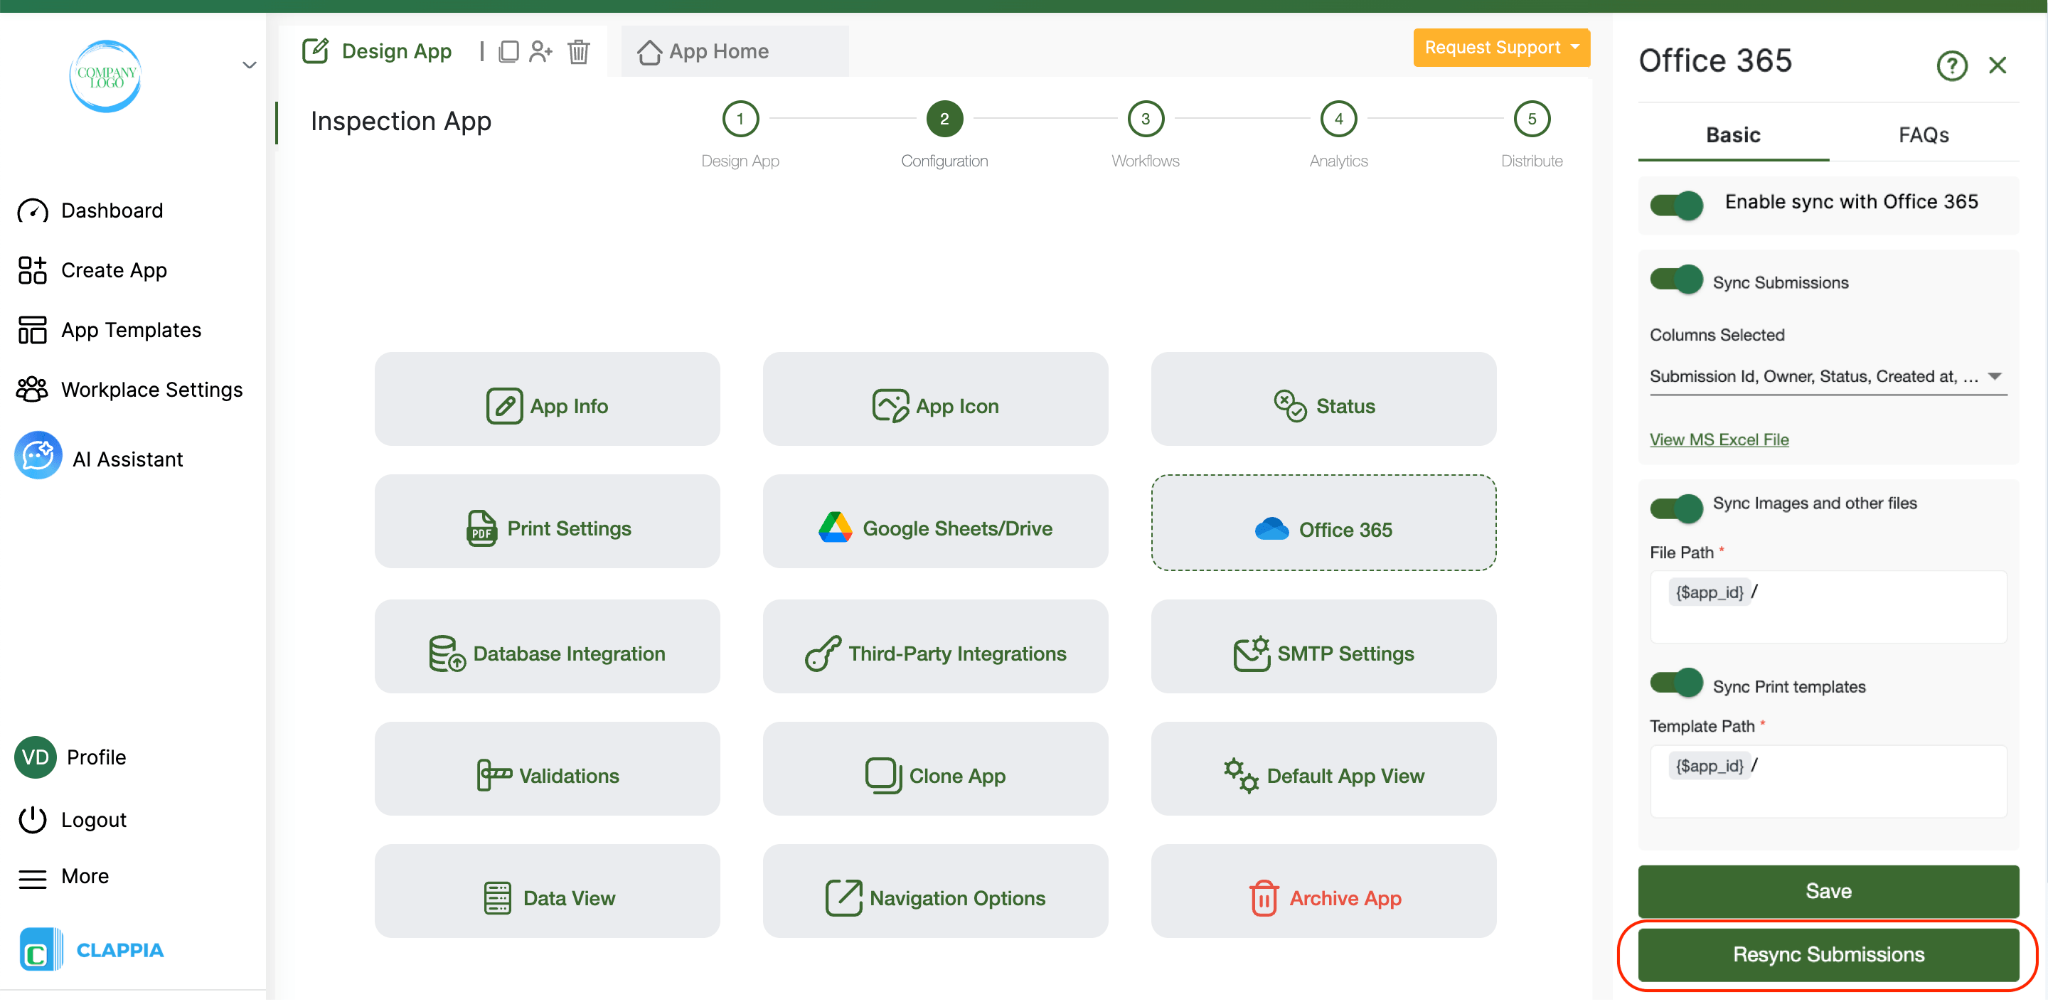Close the Office 365 panel

tap(1998, 65)
